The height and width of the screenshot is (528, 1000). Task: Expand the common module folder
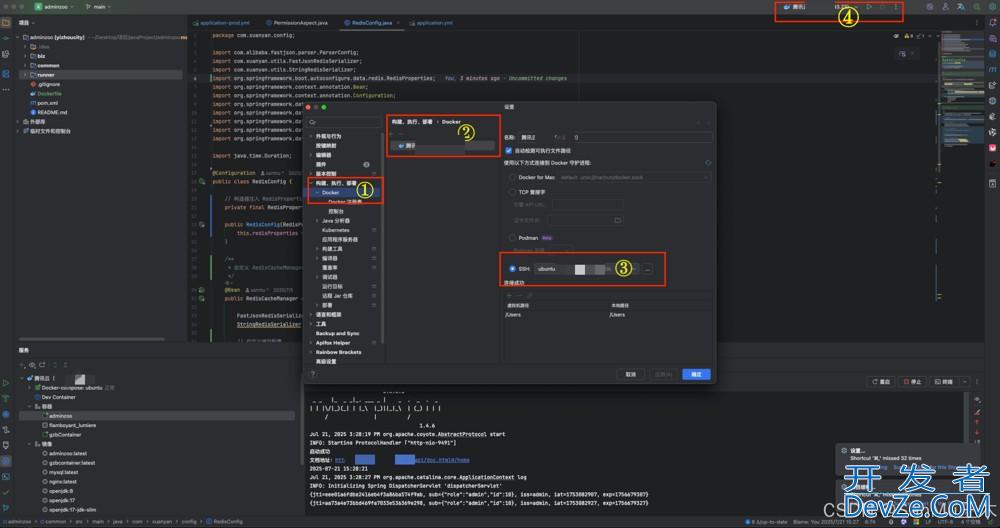pyautogui.click(x=25, y=65)
